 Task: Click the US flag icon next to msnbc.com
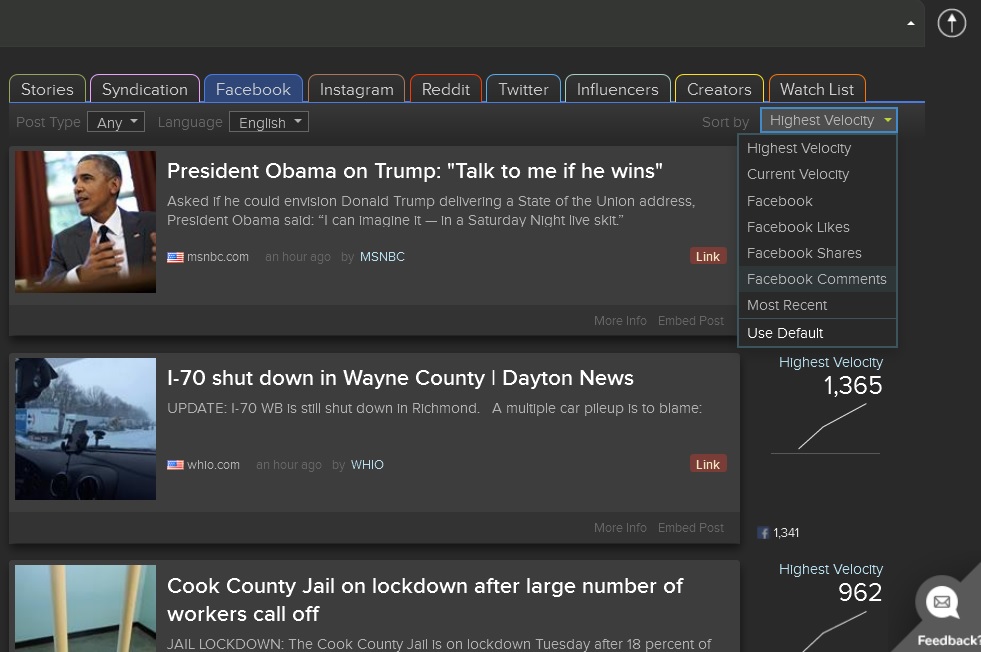[175, 257]
